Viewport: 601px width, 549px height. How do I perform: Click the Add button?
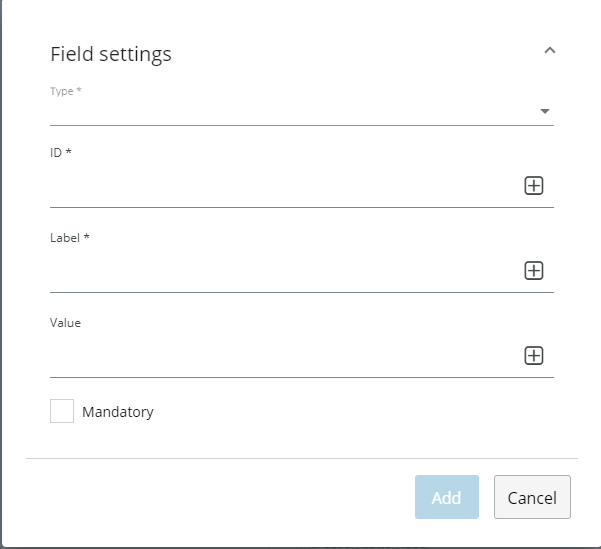pyautogui.click(x=447, y=497)
